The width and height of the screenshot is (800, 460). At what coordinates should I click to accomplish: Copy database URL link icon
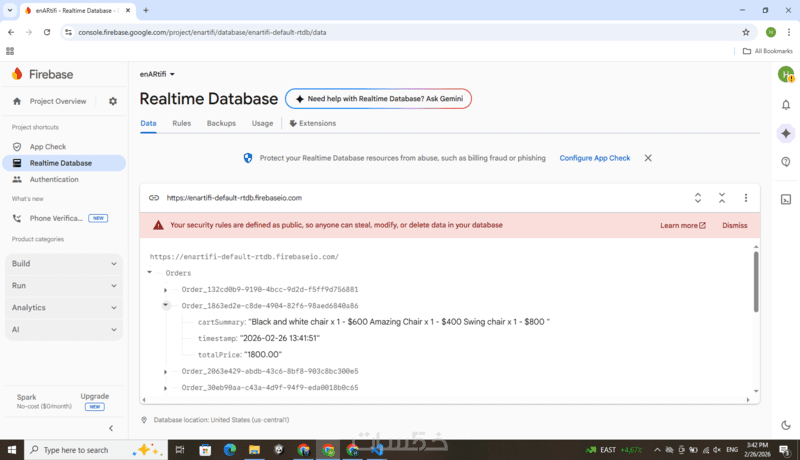tap(154, 198)
